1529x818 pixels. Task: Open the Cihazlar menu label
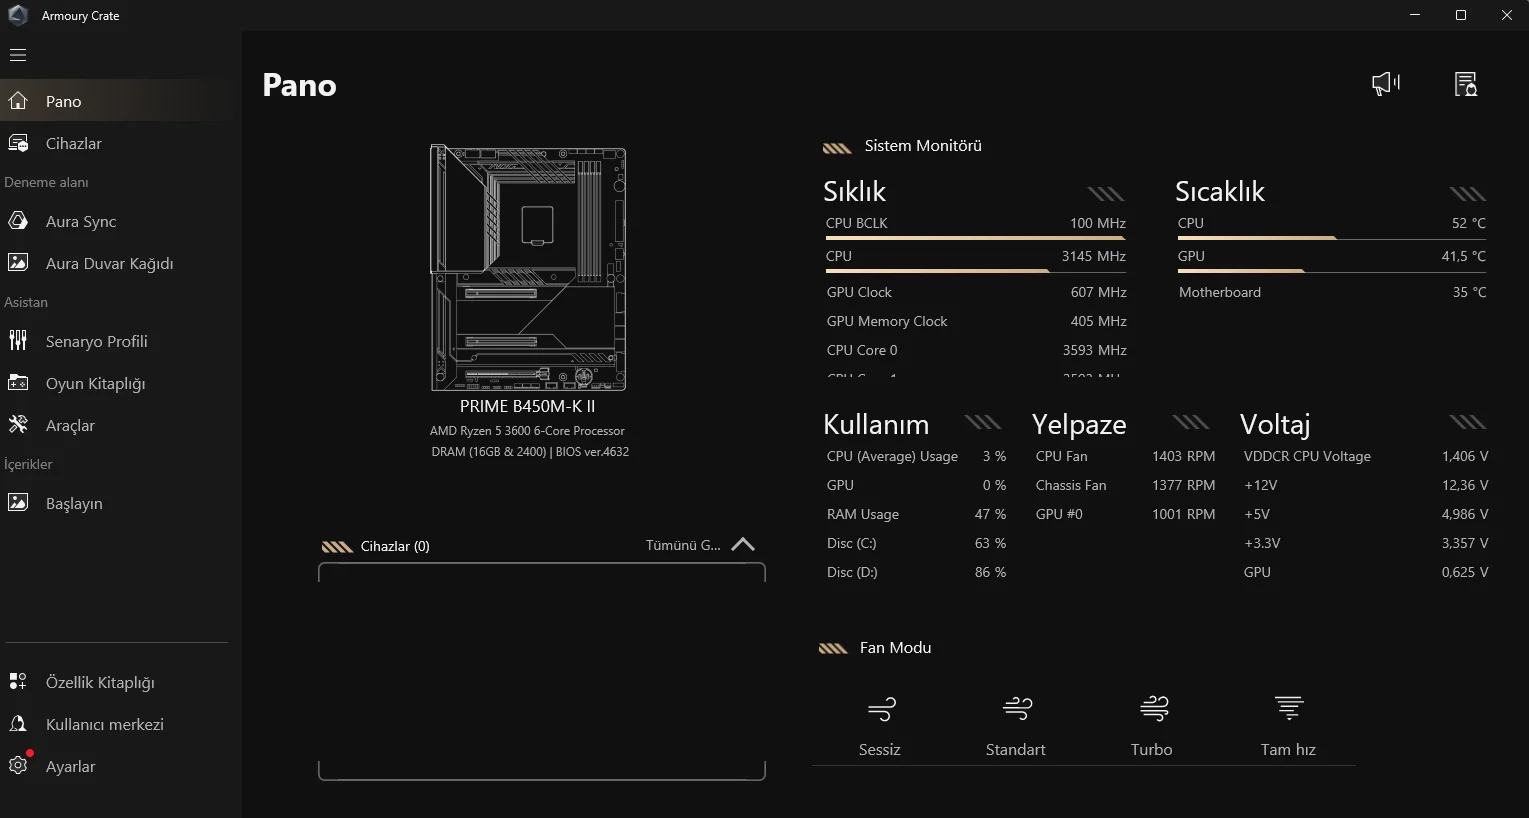click(x=74, y=143)
